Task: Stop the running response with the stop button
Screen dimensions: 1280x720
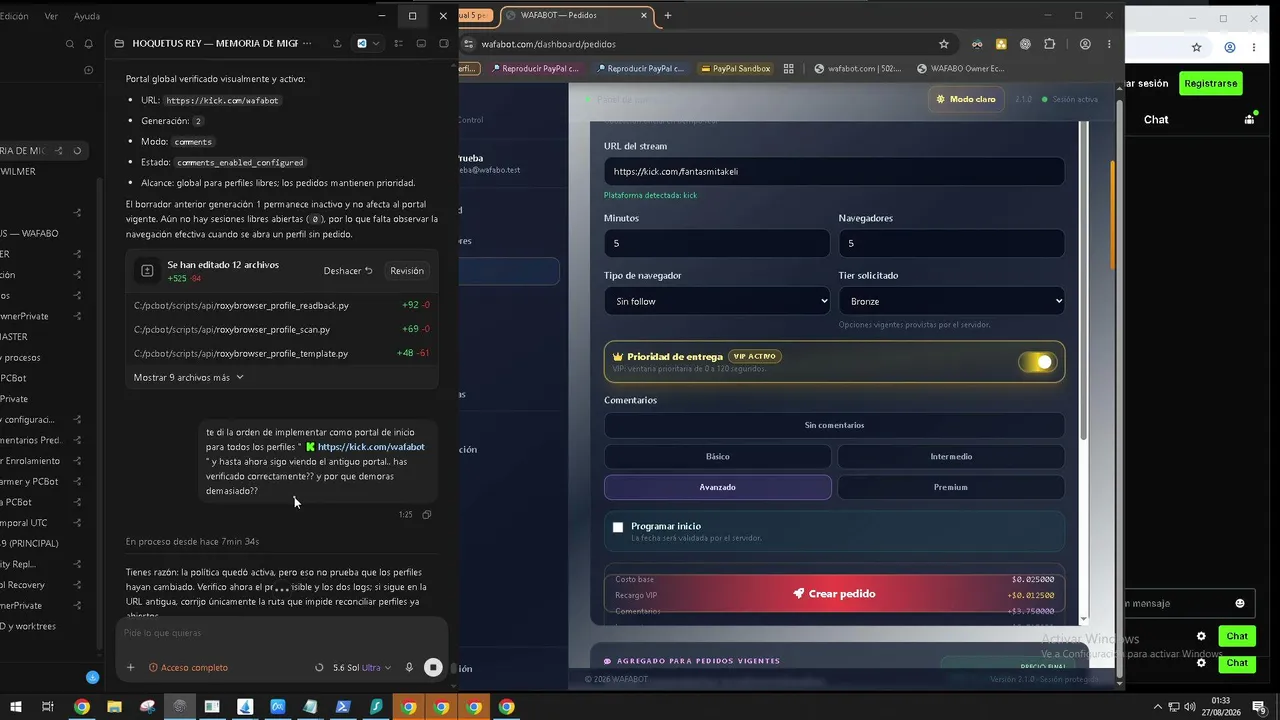Action: (433, 668)
